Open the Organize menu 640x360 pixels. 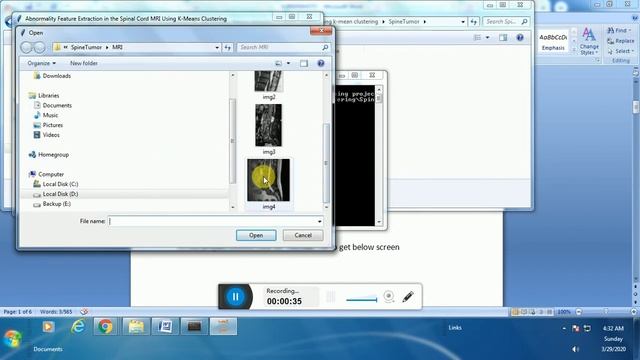coord(41,63)
